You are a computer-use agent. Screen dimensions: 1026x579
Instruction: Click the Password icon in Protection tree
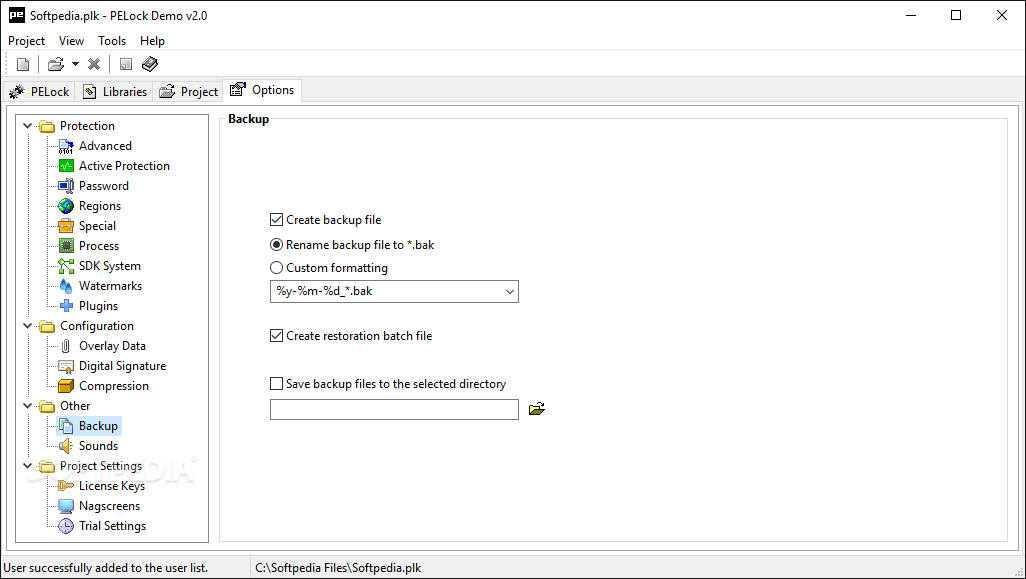point(66,186)
